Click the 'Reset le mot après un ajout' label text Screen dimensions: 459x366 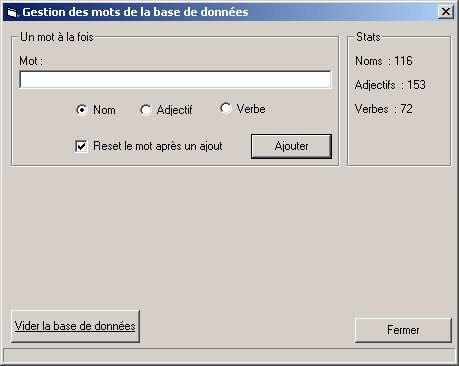[158, 146]
